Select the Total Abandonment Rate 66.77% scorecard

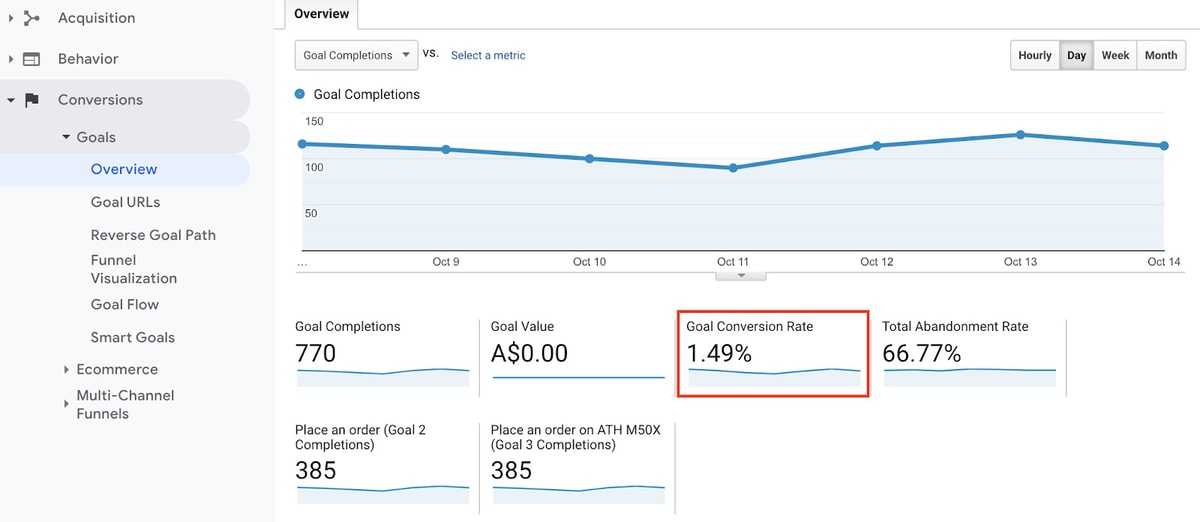(969, 353)
